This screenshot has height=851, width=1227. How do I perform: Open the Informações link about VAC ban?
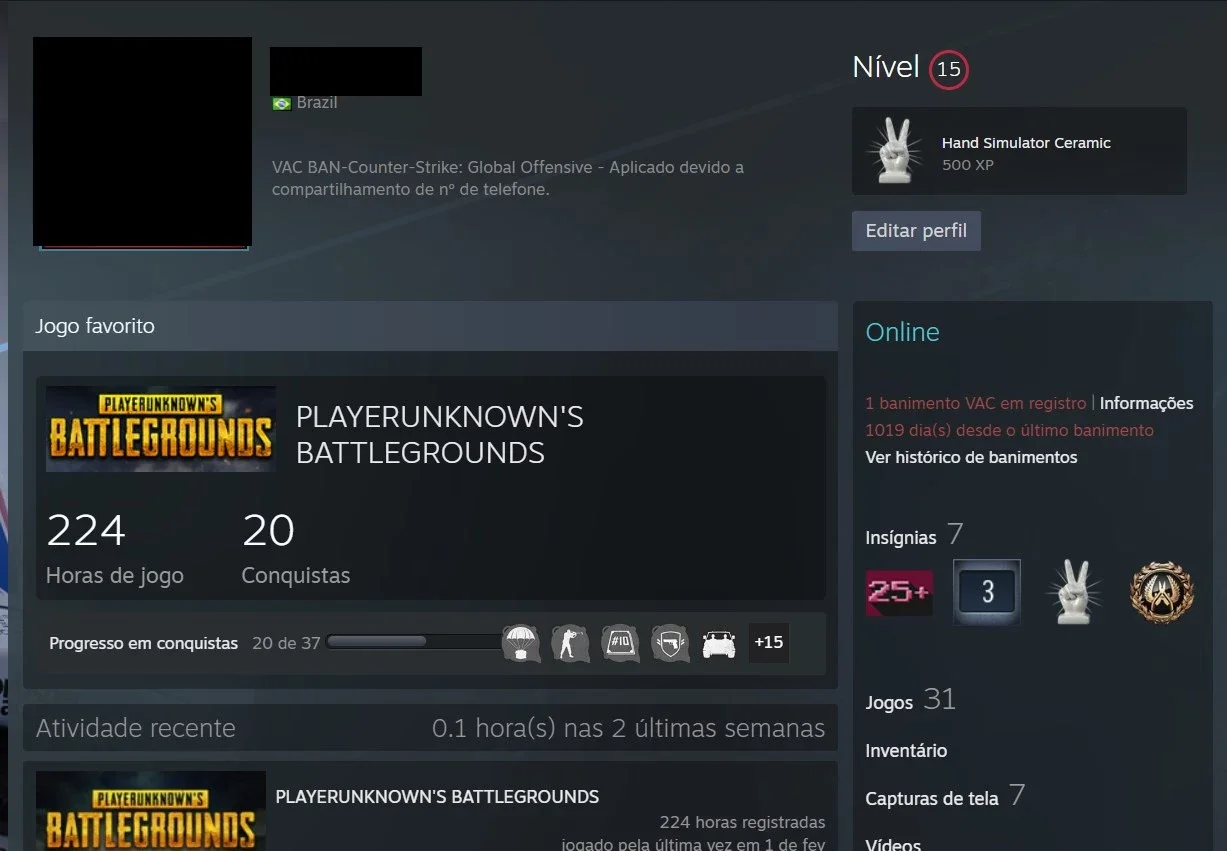click(1146, 403)
